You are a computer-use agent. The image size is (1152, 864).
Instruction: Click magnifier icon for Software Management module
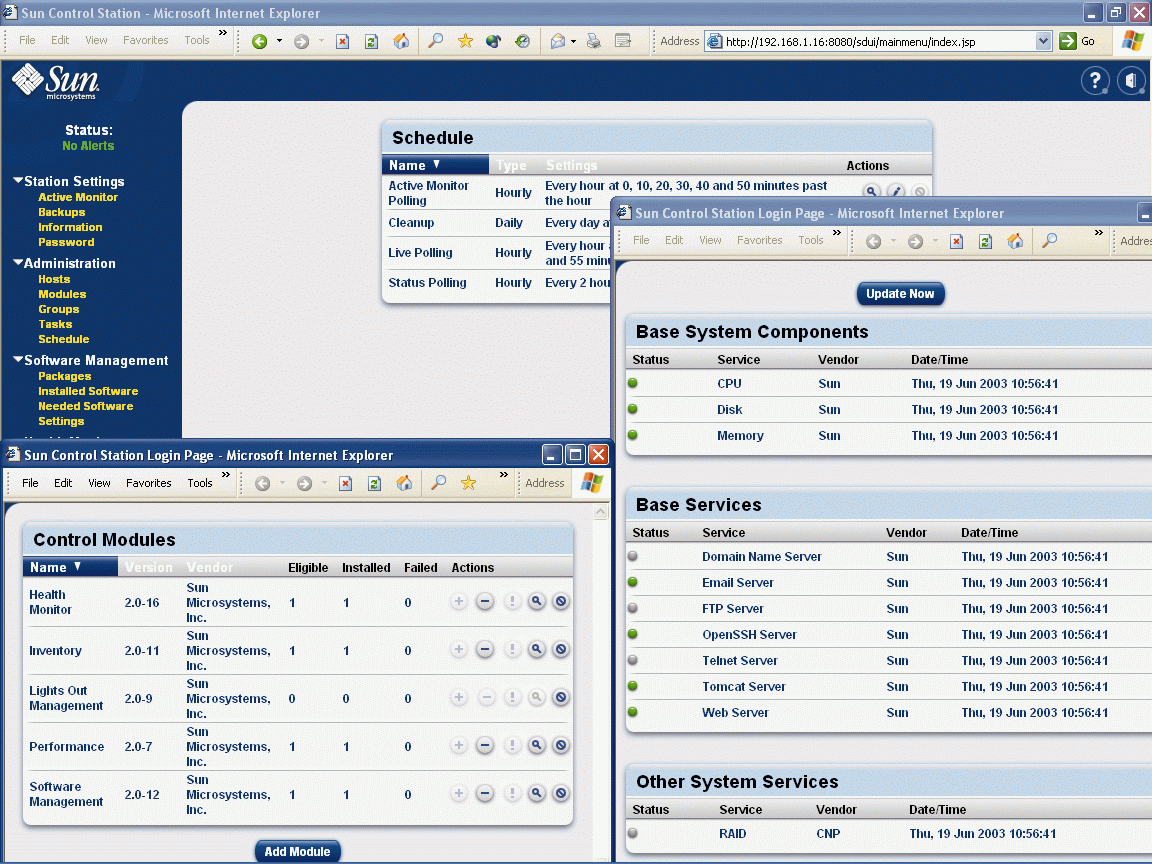click(x=537, y=793)
